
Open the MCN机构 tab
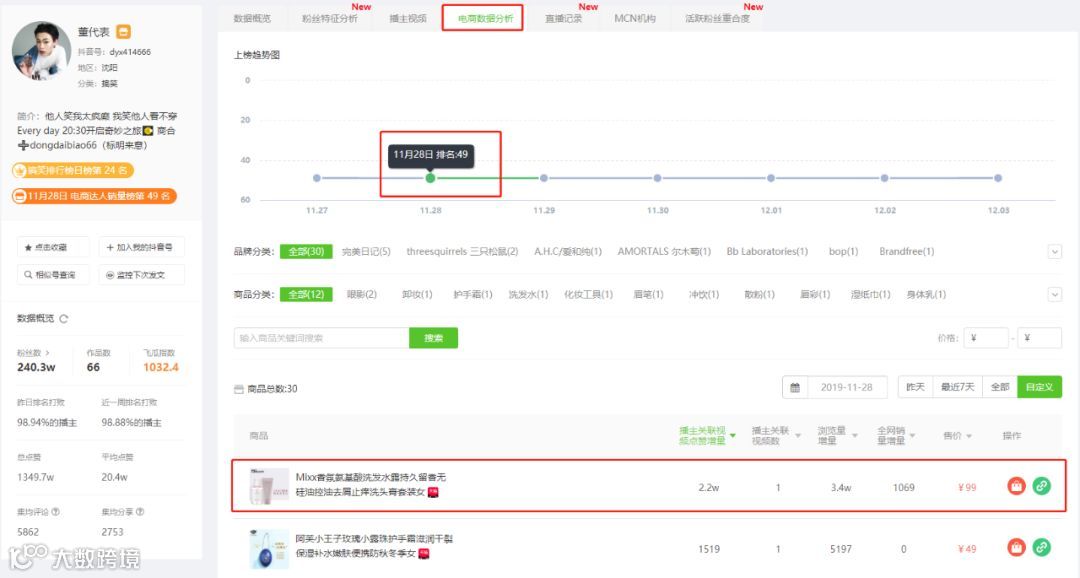(x=635, y=19)
